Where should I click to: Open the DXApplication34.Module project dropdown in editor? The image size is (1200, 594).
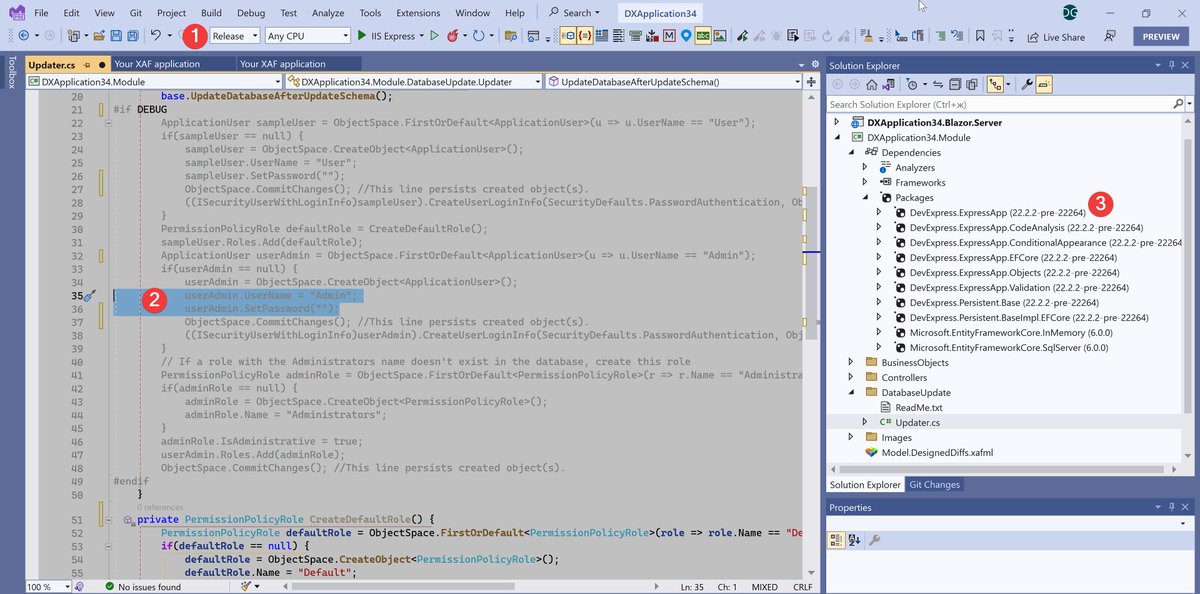click(x=153, y=82)
